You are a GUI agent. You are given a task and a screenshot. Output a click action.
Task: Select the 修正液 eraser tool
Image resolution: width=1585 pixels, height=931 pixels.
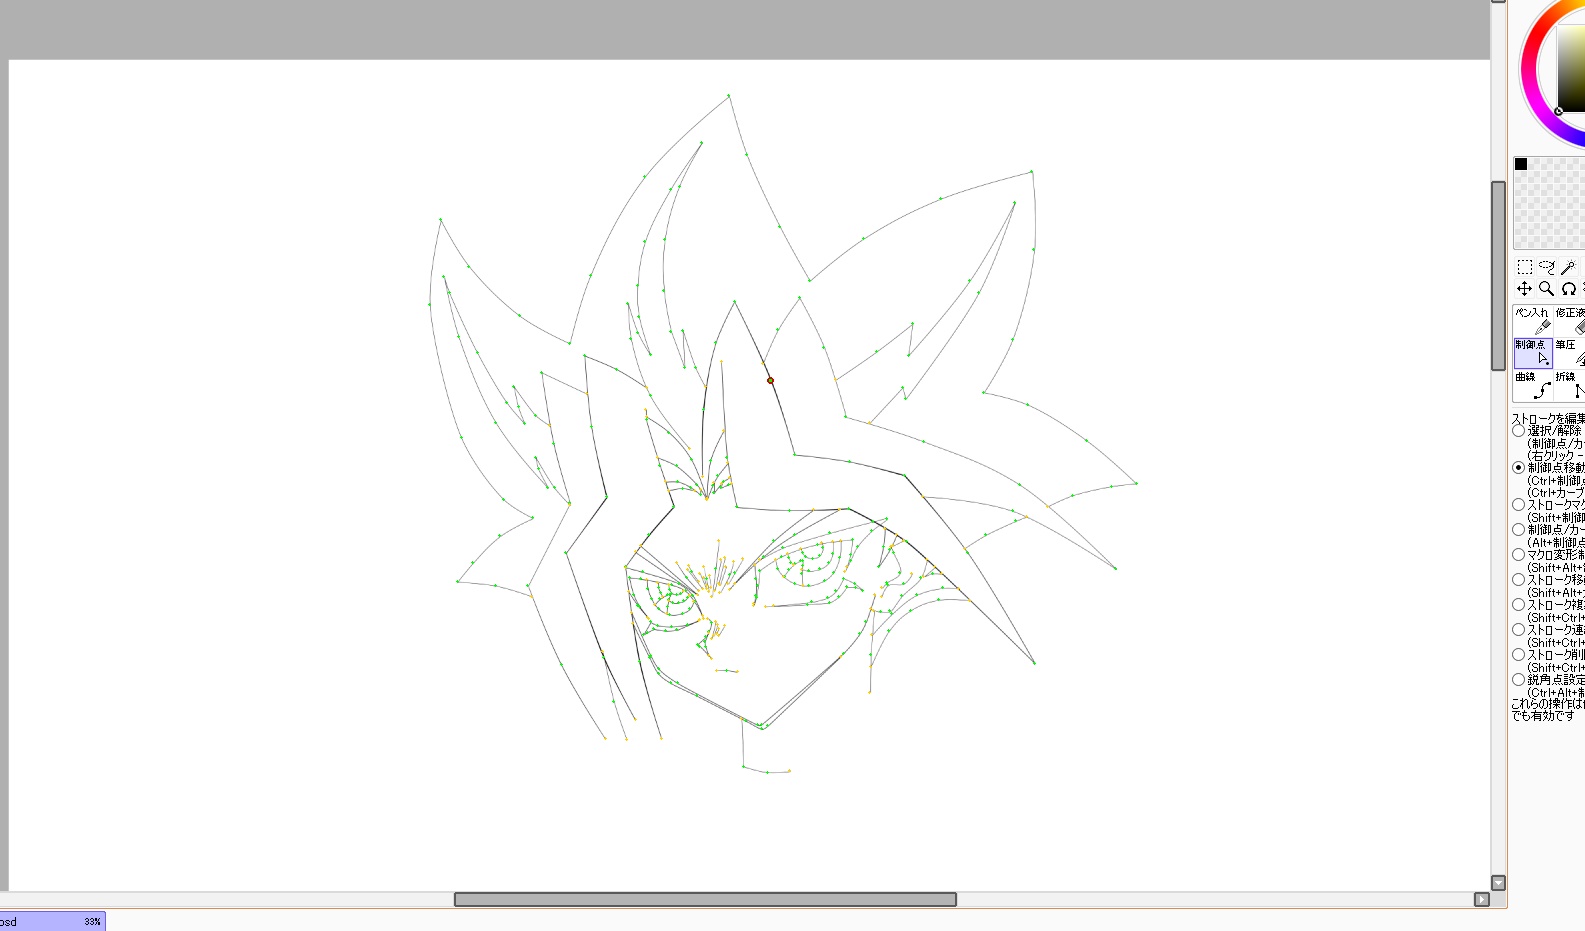[x=1570, y=321]
